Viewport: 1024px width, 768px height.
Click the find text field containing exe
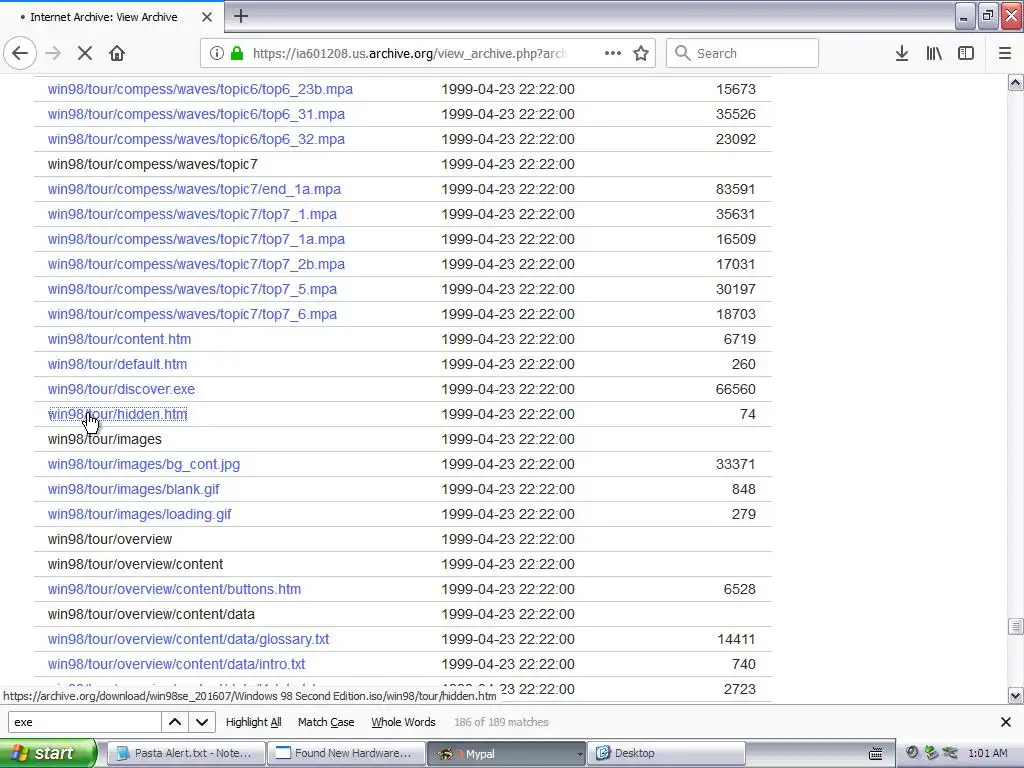tap(85, 722)
